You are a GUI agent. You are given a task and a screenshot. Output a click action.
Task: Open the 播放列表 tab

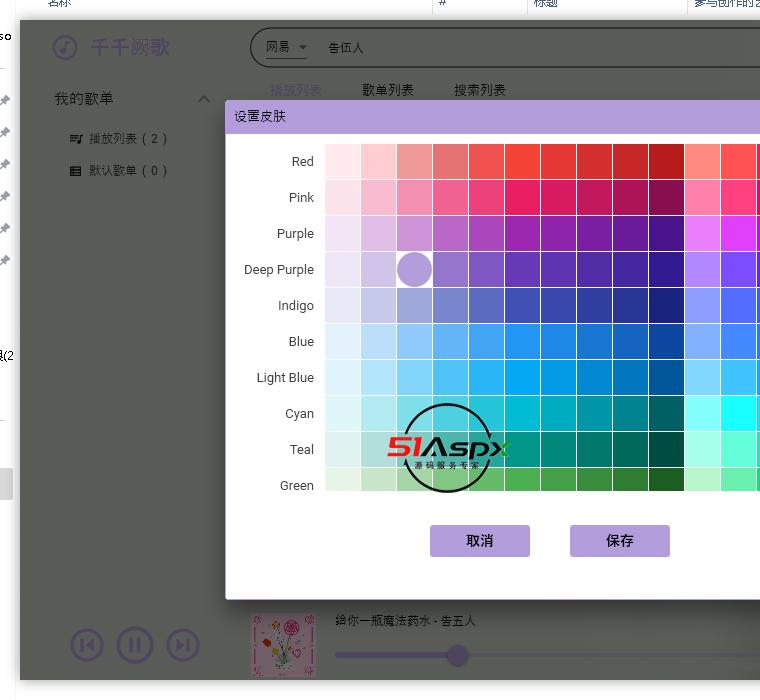click(296, 90)
